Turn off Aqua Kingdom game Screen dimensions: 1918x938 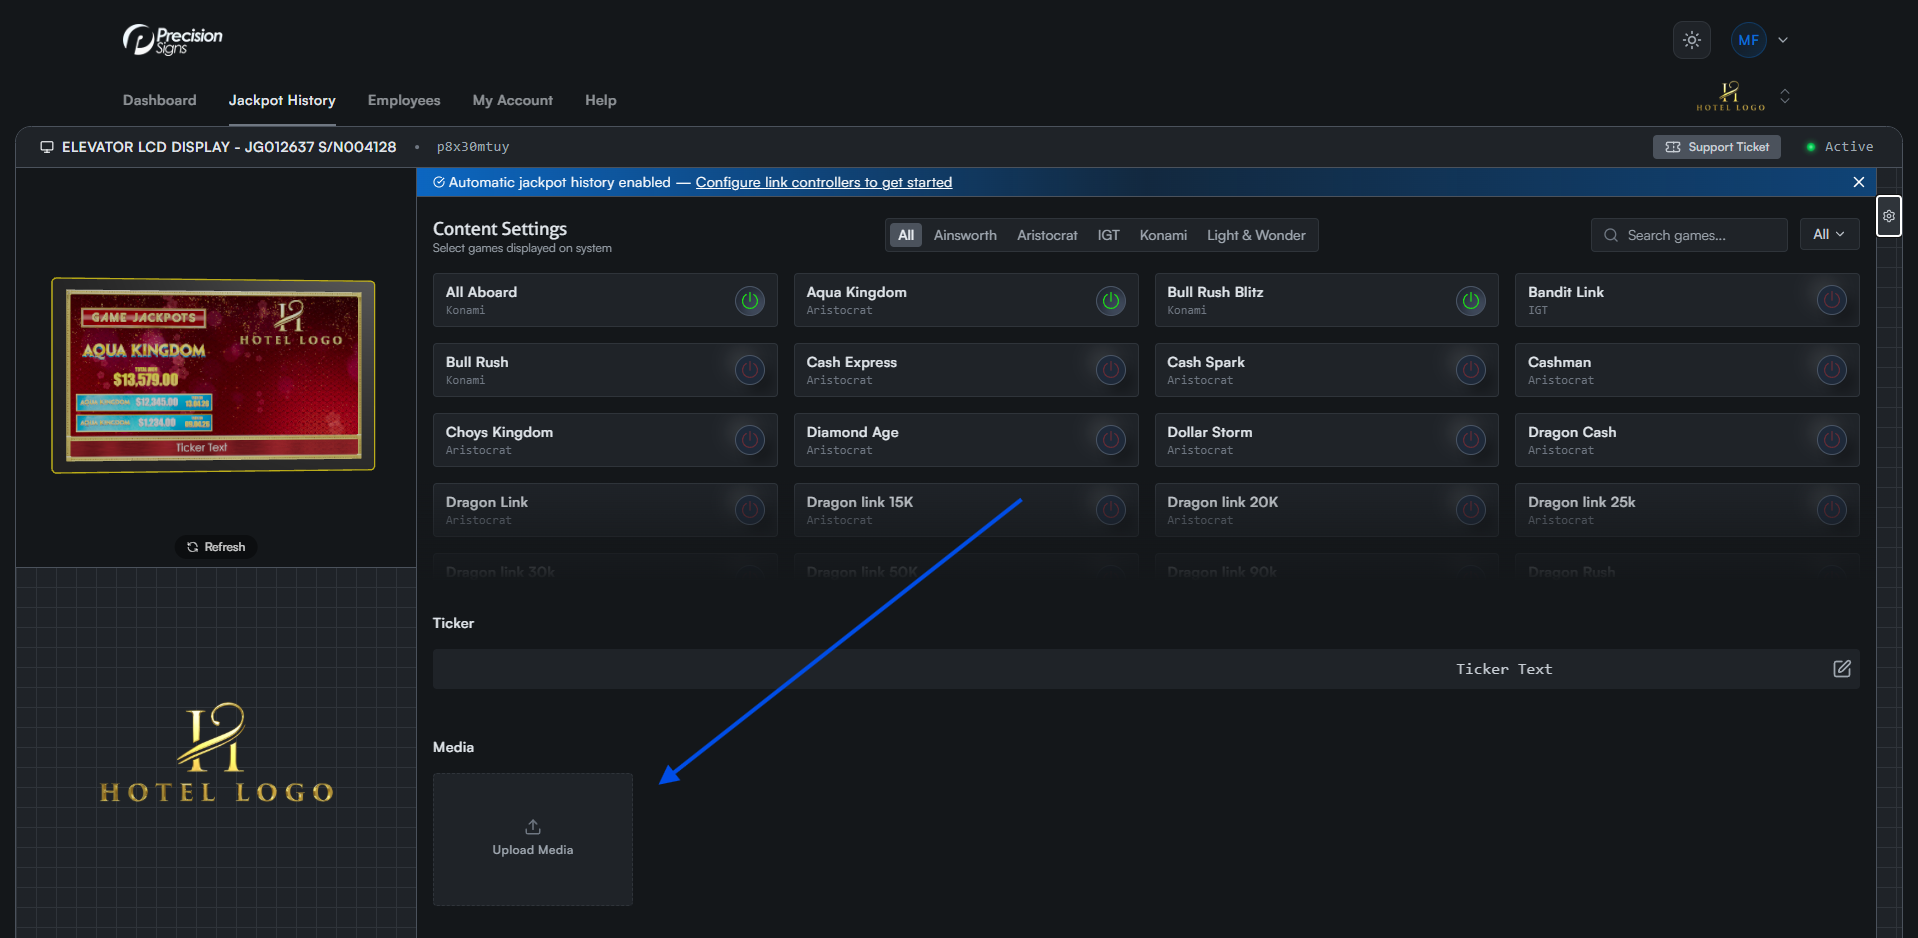coord(1110,300)
